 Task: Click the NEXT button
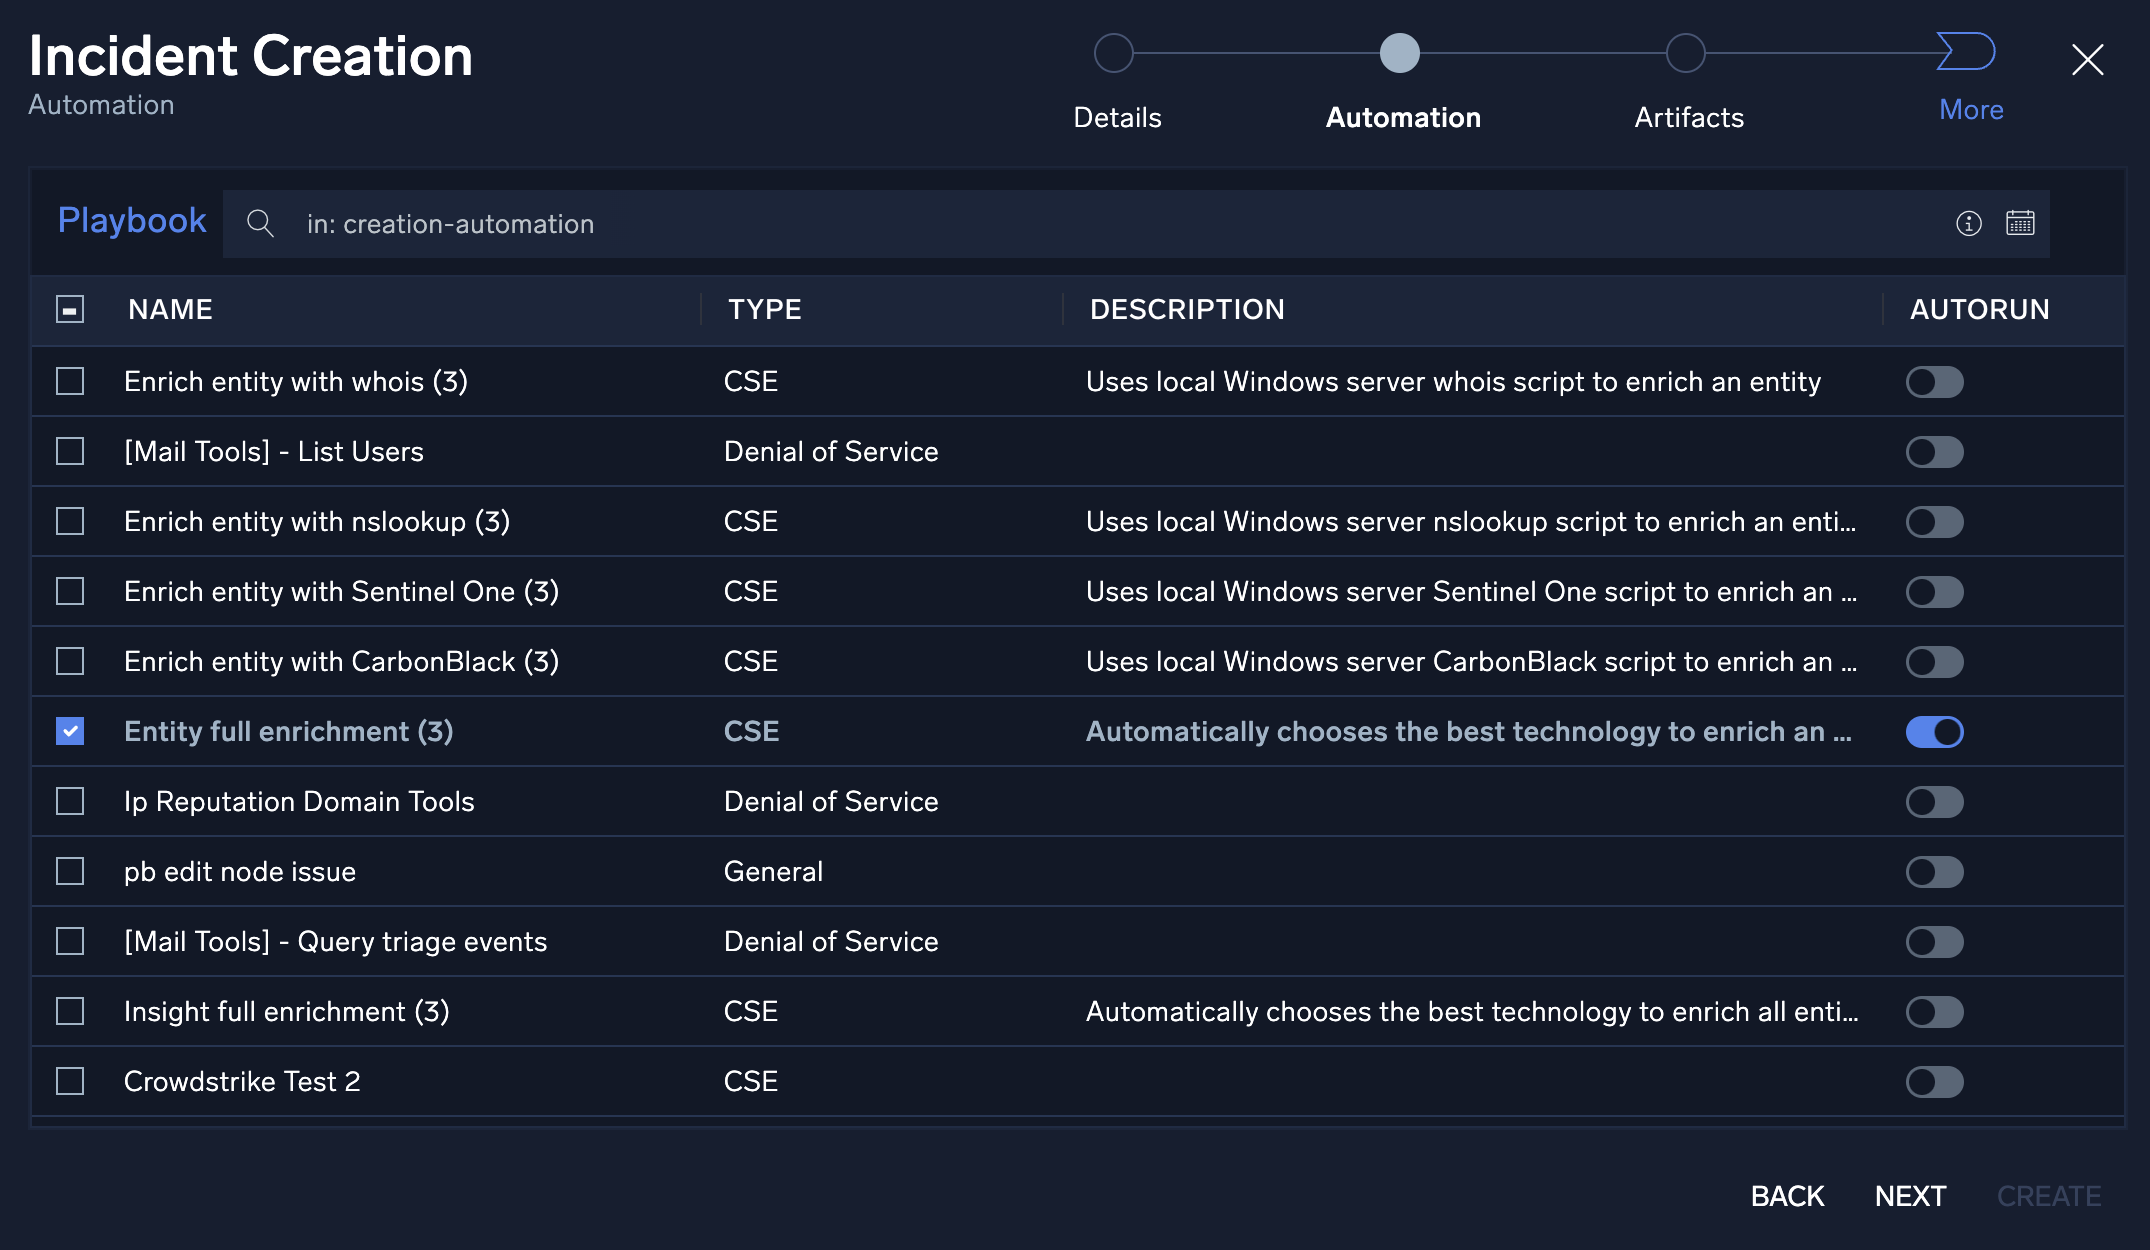1910,1193
